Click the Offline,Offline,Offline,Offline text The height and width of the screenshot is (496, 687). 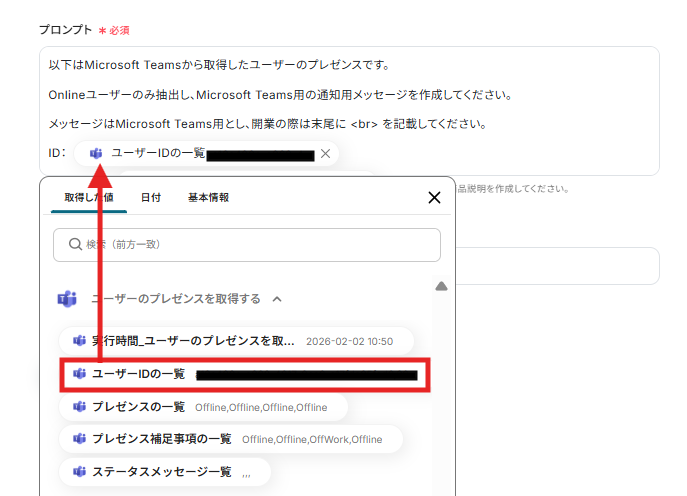point(261,407)
